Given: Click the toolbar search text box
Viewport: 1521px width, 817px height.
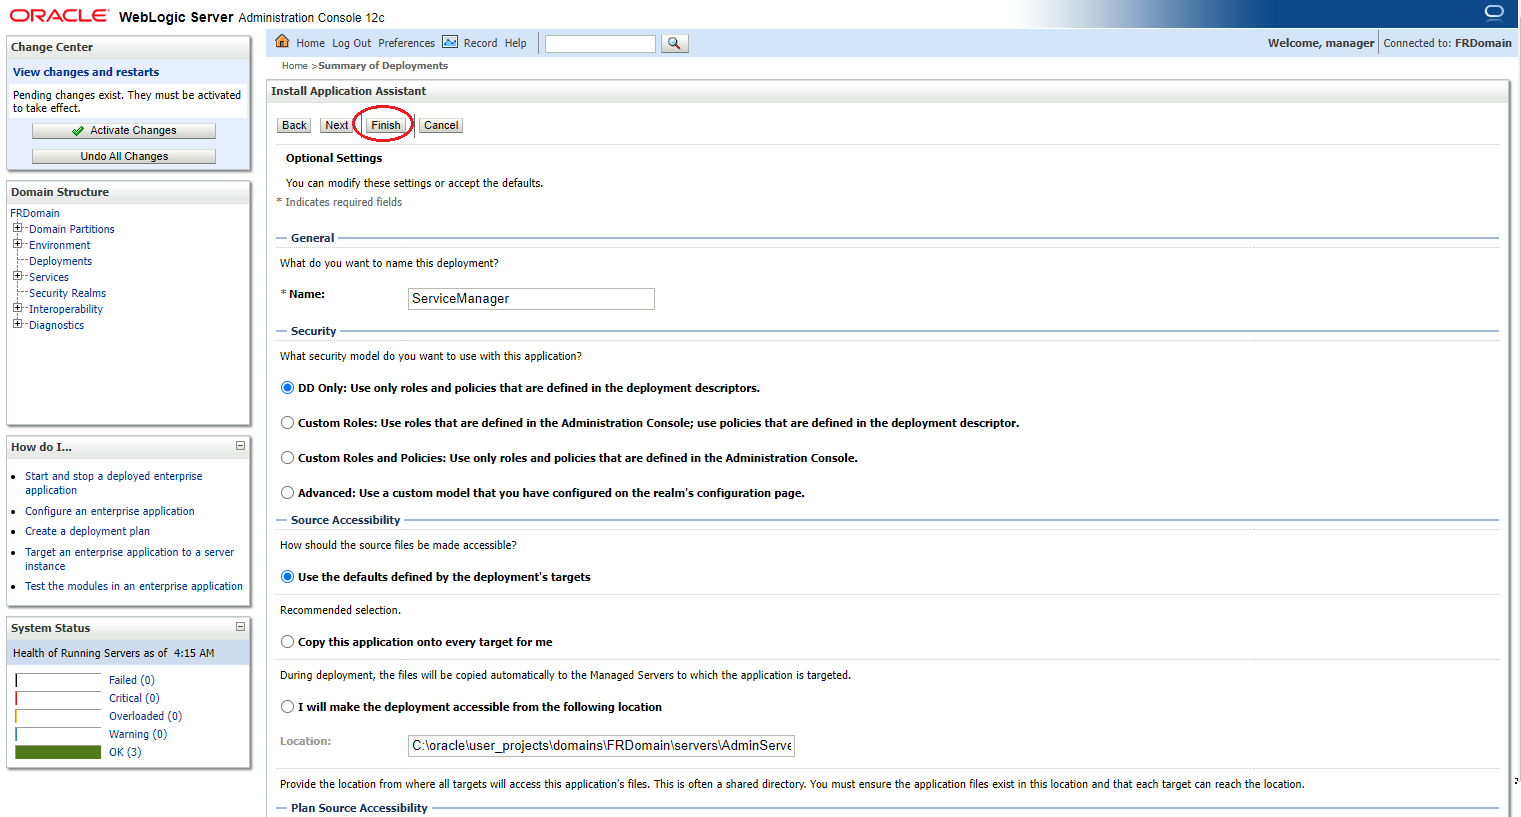Looking at the screenshot, I should [600, 44].
